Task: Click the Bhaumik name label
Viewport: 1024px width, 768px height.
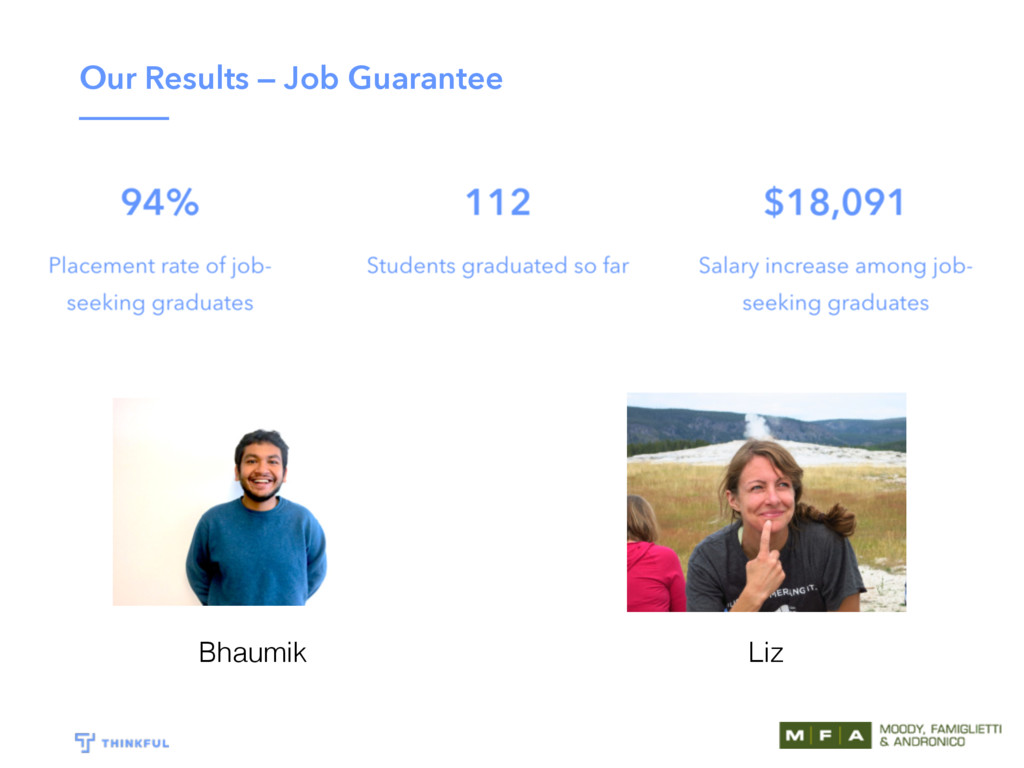Action: click(x=252, y=652)
